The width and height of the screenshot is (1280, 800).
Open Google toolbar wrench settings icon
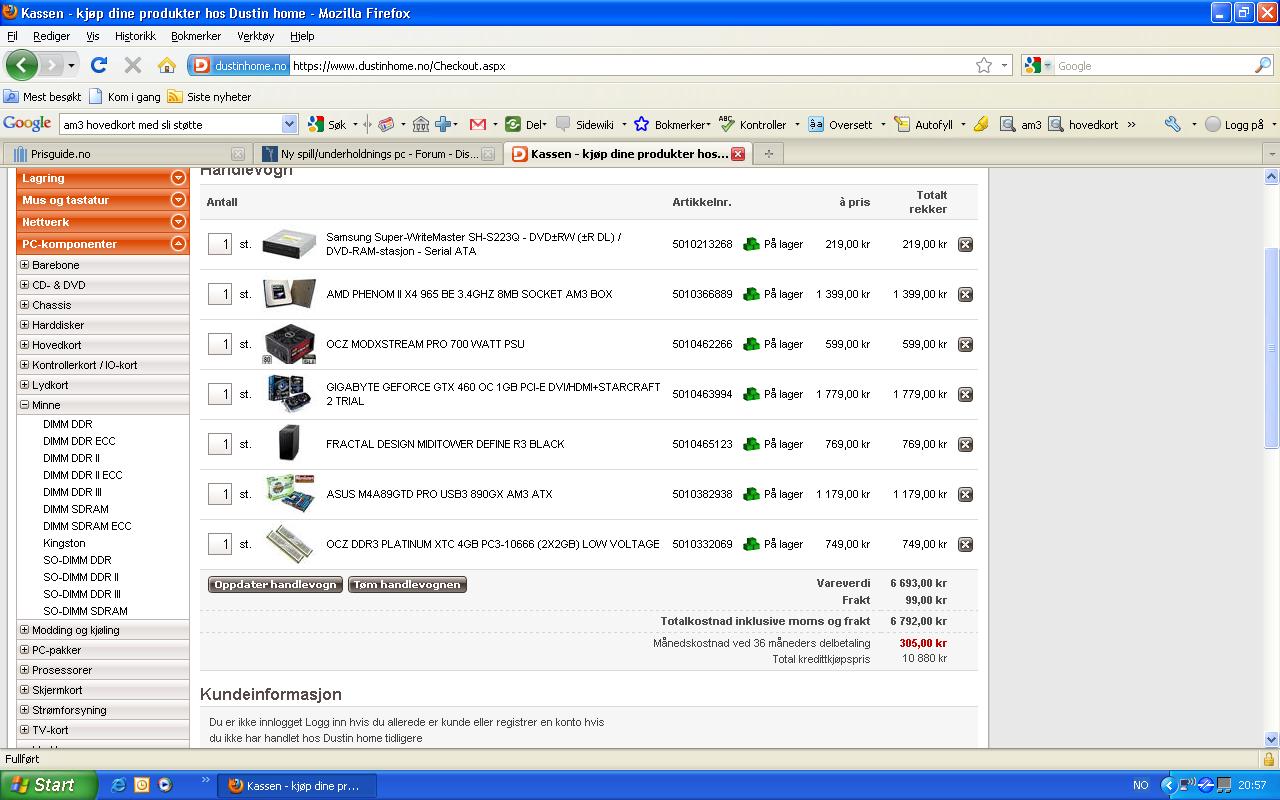pyautogui.click(x=1173, y=124)
